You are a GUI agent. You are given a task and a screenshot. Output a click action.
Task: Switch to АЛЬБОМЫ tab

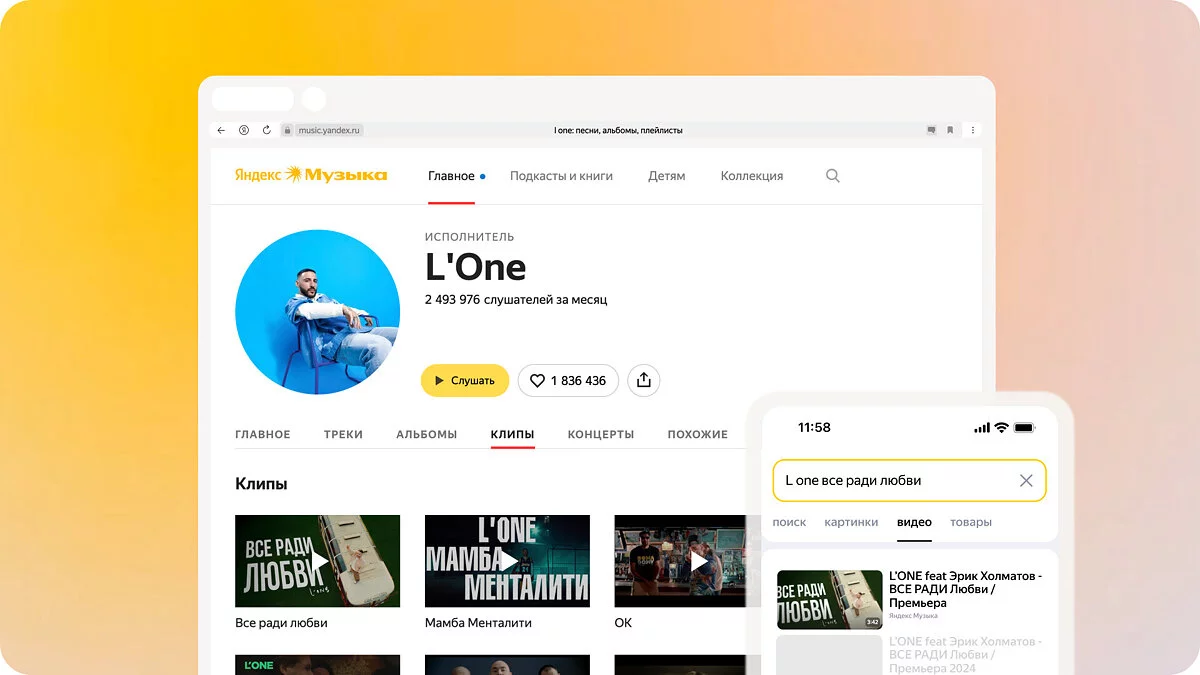pyautogui.click(x=427, y=435)
